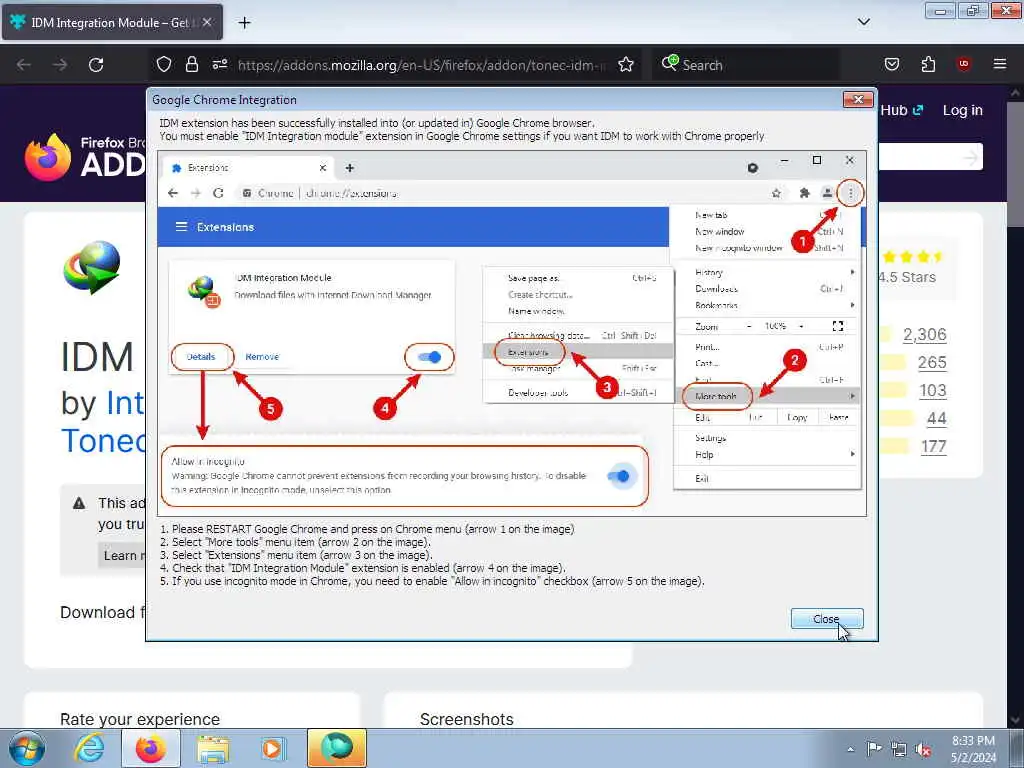Open the site permissions icon in the address bar
Screen dimensions: 1024x768
[x=219, y=64]
